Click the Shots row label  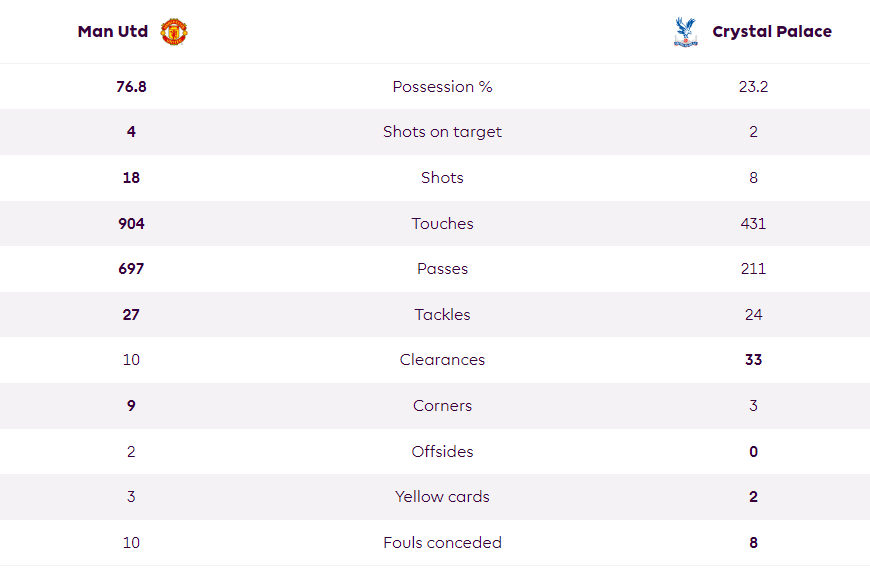442,178
